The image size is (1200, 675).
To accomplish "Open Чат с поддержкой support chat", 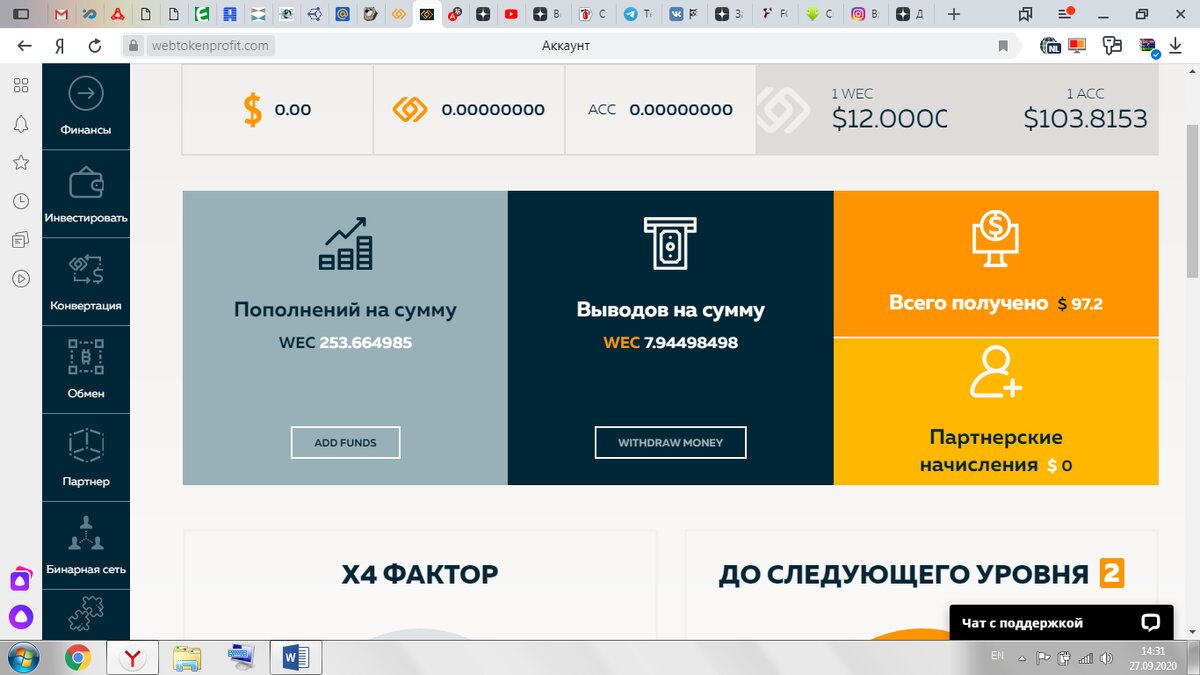I will (1061, 623).
